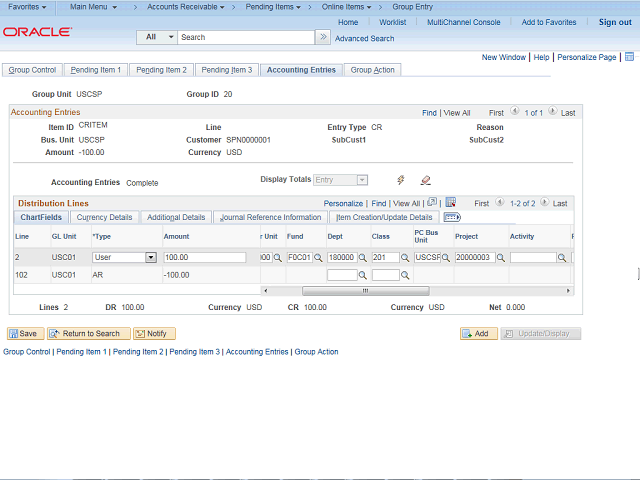Click the New Window link
The width and height of the screenshot is (640, 480).
(x=504, y=57)
